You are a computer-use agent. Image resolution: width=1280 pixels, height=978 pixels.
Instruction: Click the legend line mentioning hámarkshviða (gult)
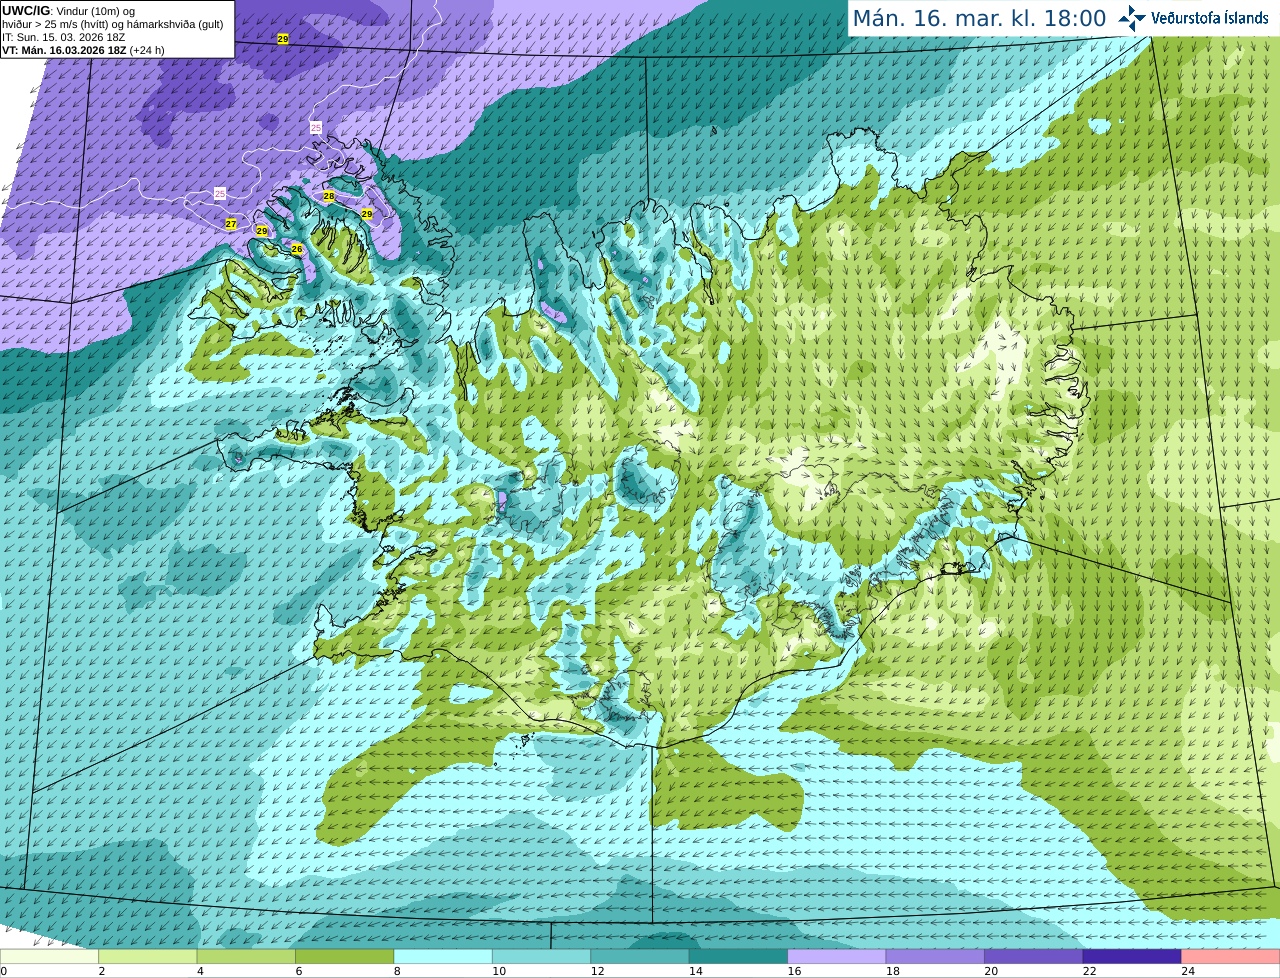tap(113, 24)
